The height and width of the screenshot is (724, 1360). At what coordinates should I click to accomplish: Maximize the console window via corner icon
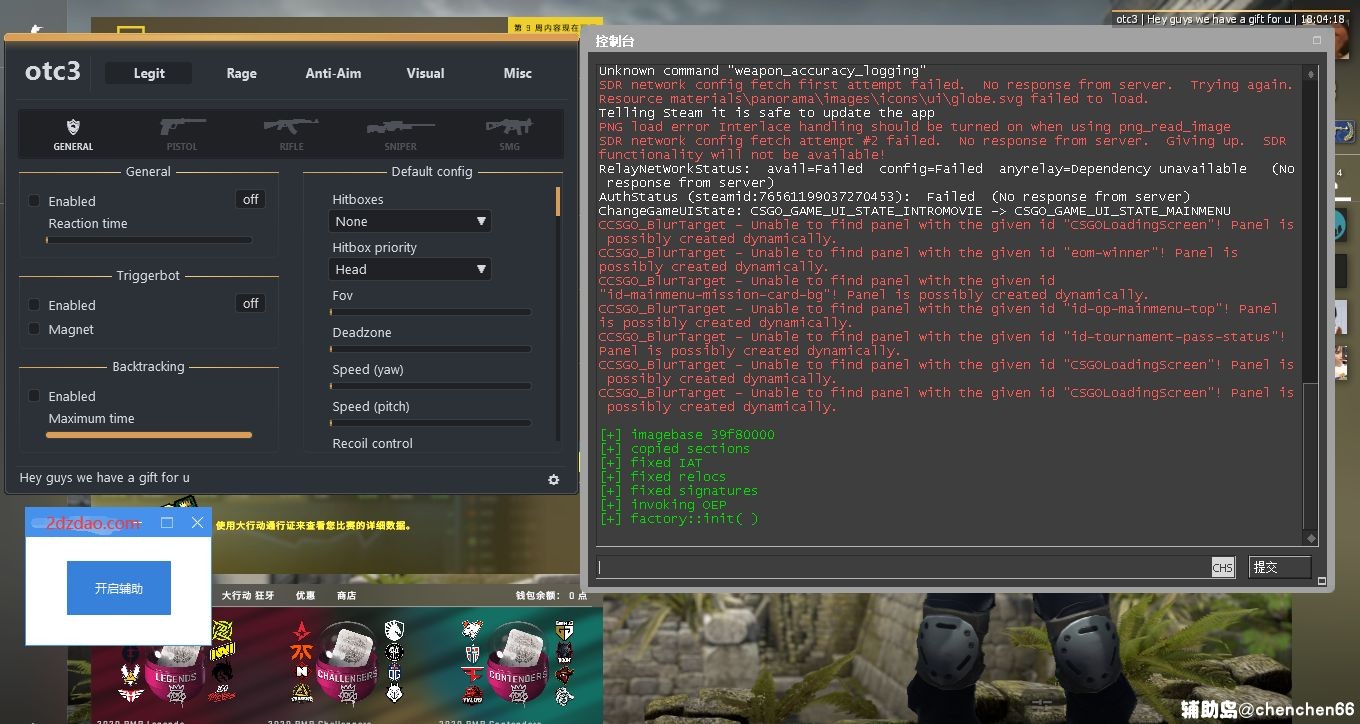point(1317,41)
